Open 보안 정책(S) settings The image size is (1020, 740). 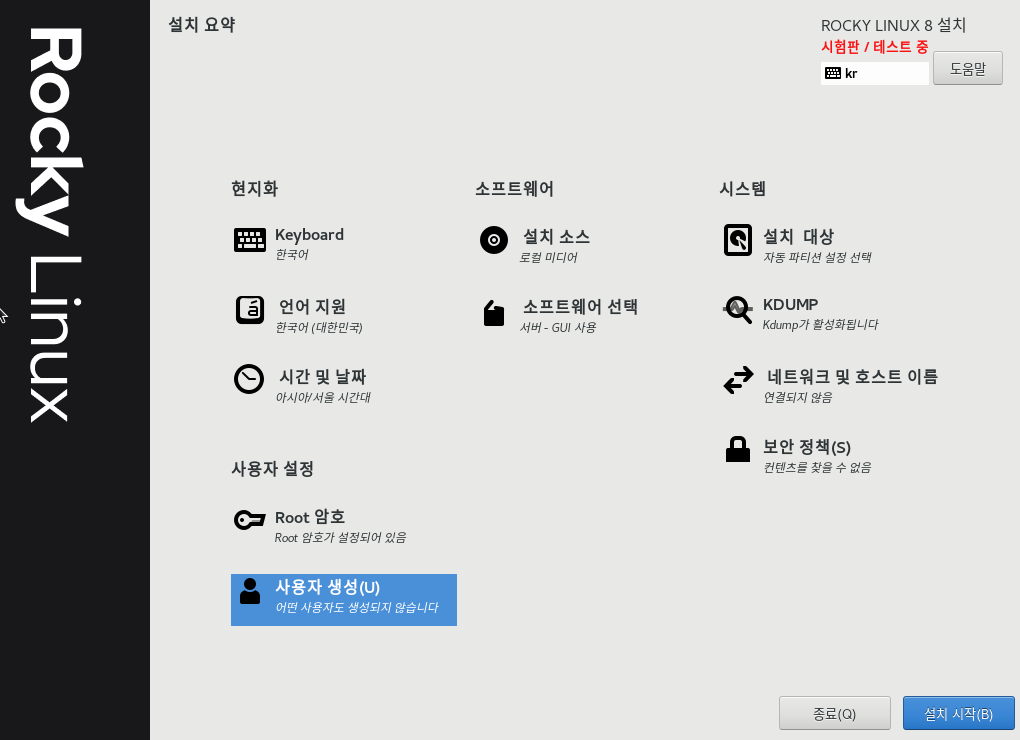pyautogui.click(x=807, y=447)
